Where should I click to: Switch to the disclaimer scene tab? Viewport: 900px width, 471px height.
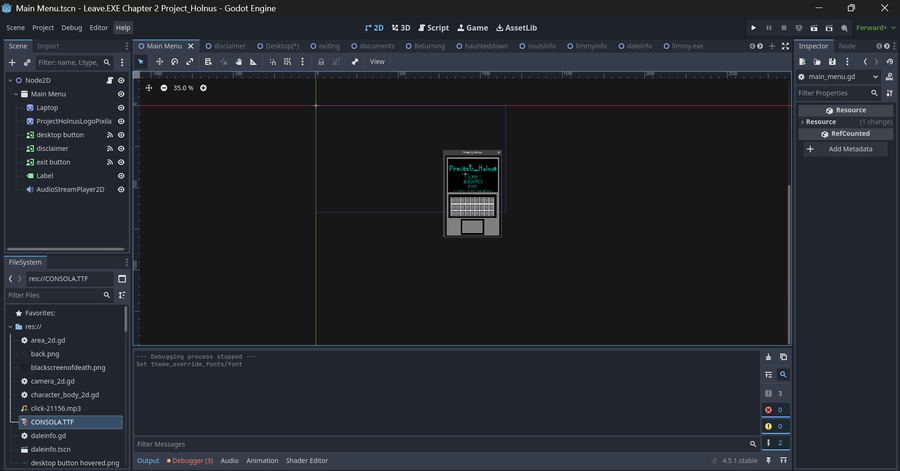[229, 46]
